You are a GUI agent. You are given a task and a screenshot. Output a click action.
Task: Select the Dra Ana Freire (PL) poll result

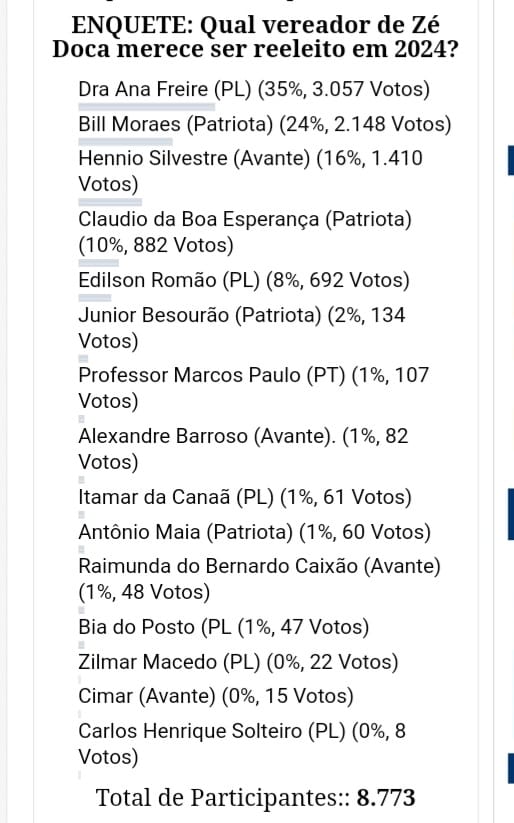(x=254, y=89)
